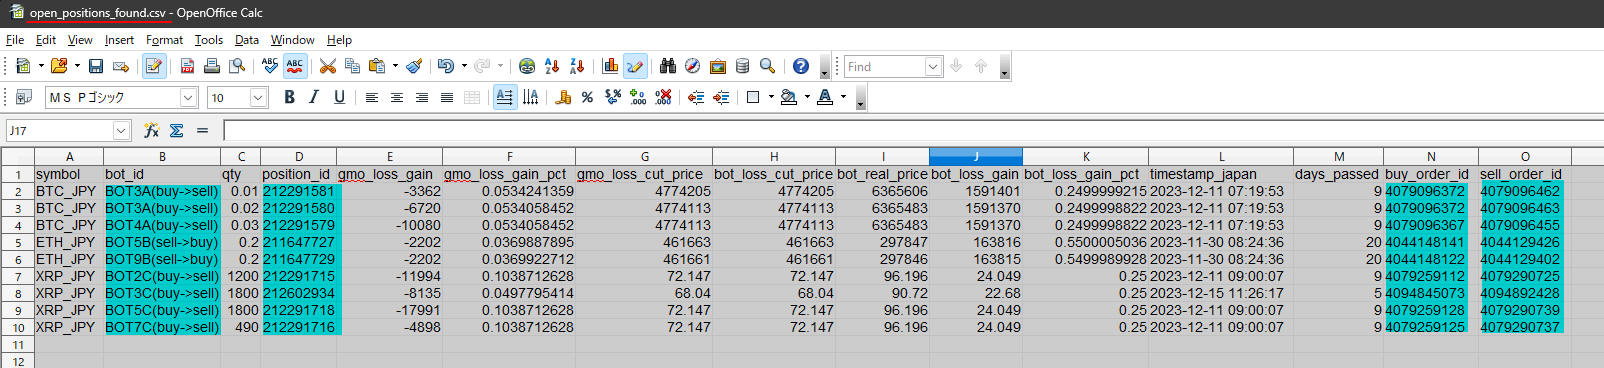Send document as e-mail
Viewport: 1604px width, 368px height.
click(x=121, y=66)
